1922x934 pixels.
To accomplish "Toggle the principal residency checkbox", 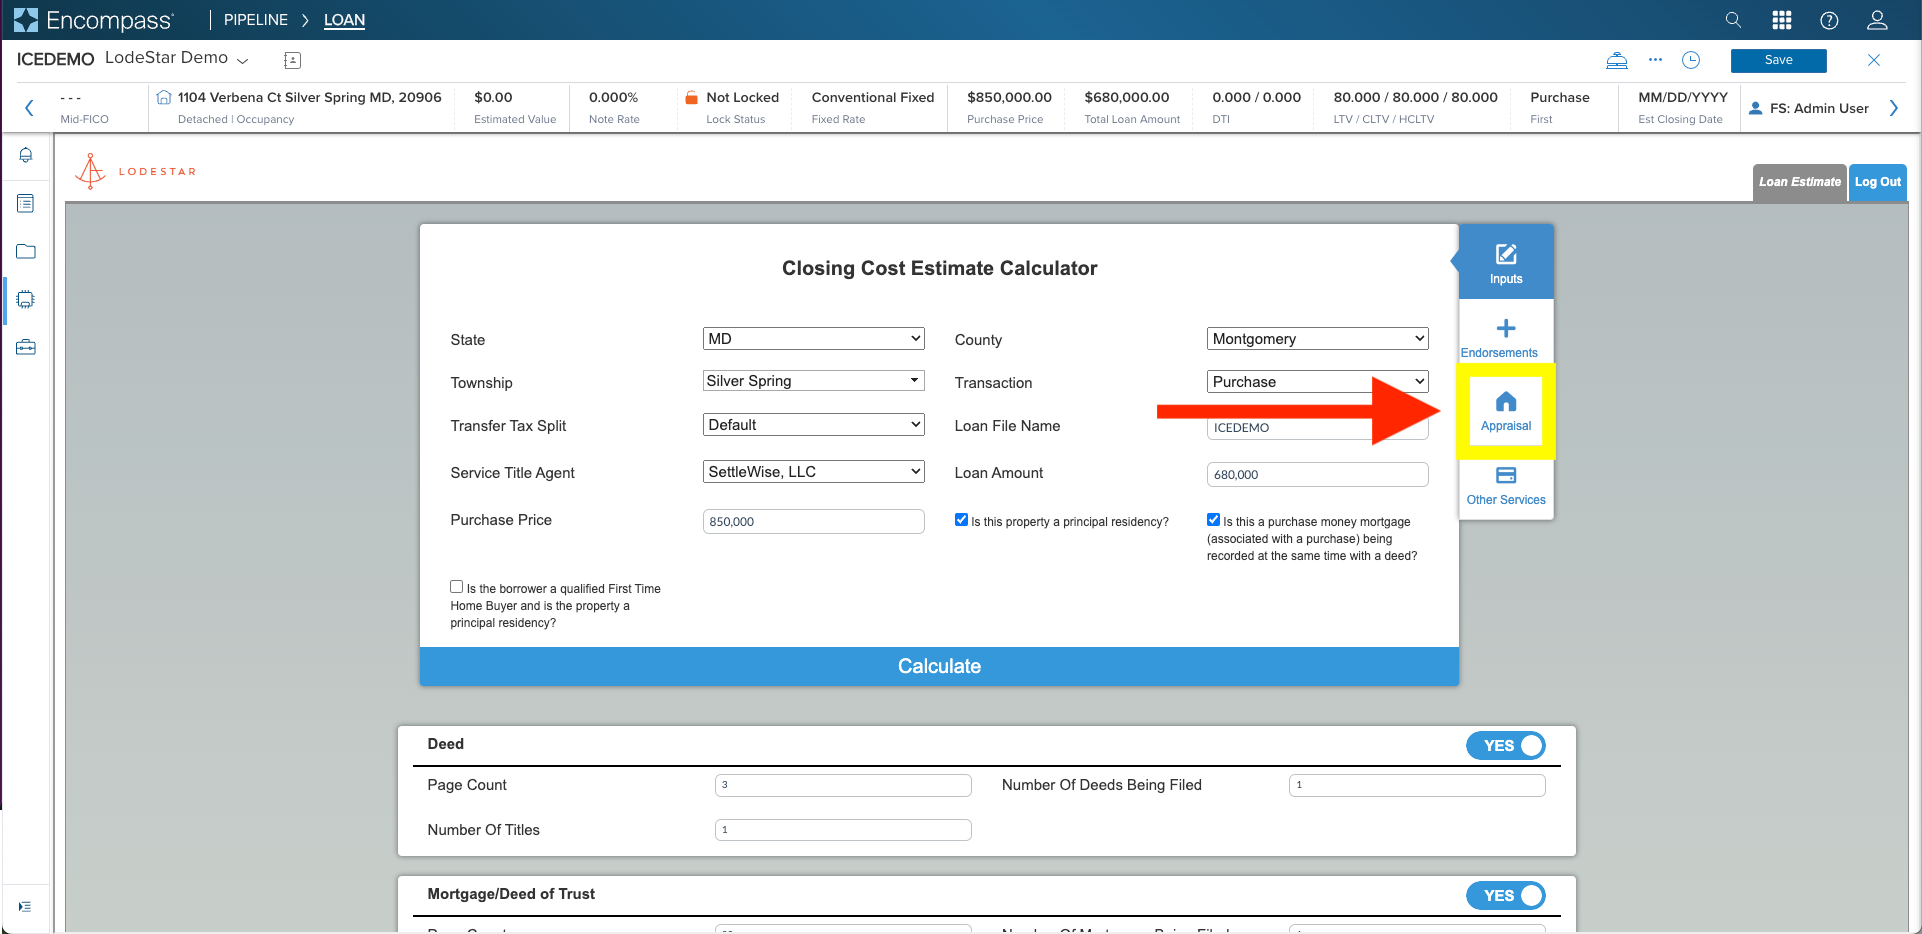I will (961, 520).
